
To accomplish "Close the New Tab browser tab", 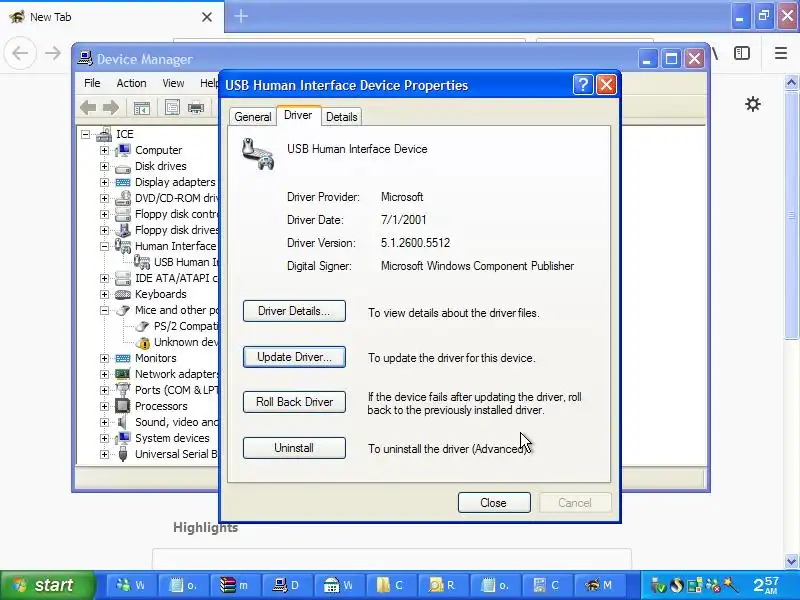I will tap(207, 17).
